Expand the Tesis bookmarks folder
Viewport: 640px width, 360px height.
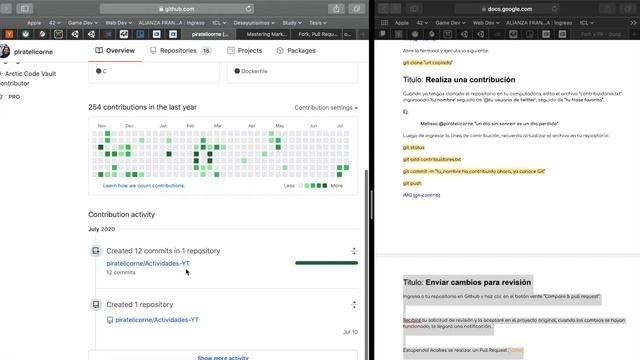[318, 23]
